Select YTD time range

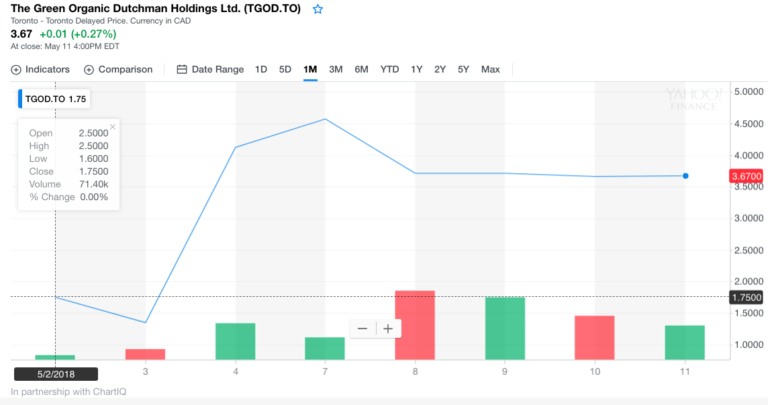[x=389, y=70]
